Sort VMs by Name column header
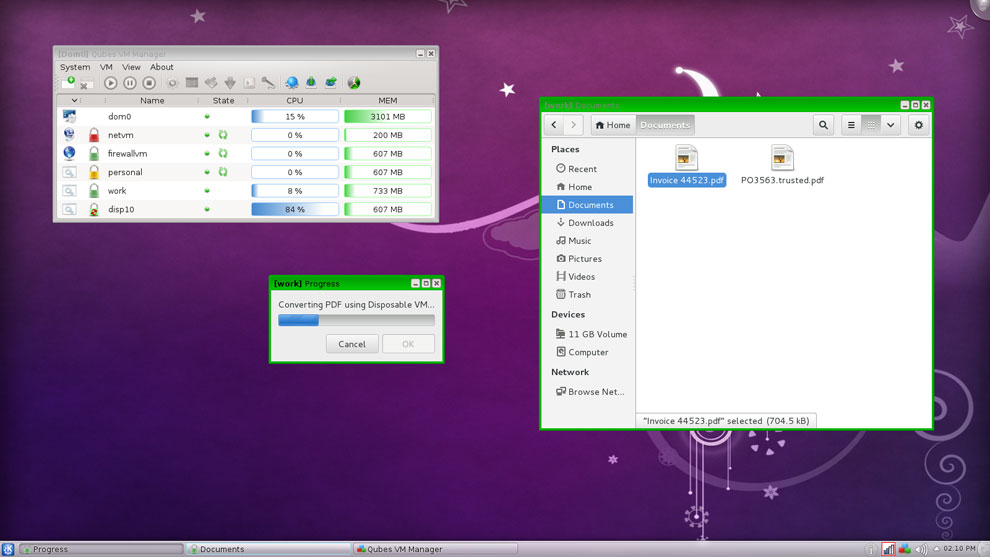The width and height of the screenshot is (990, 557). (x=152, y=100)
